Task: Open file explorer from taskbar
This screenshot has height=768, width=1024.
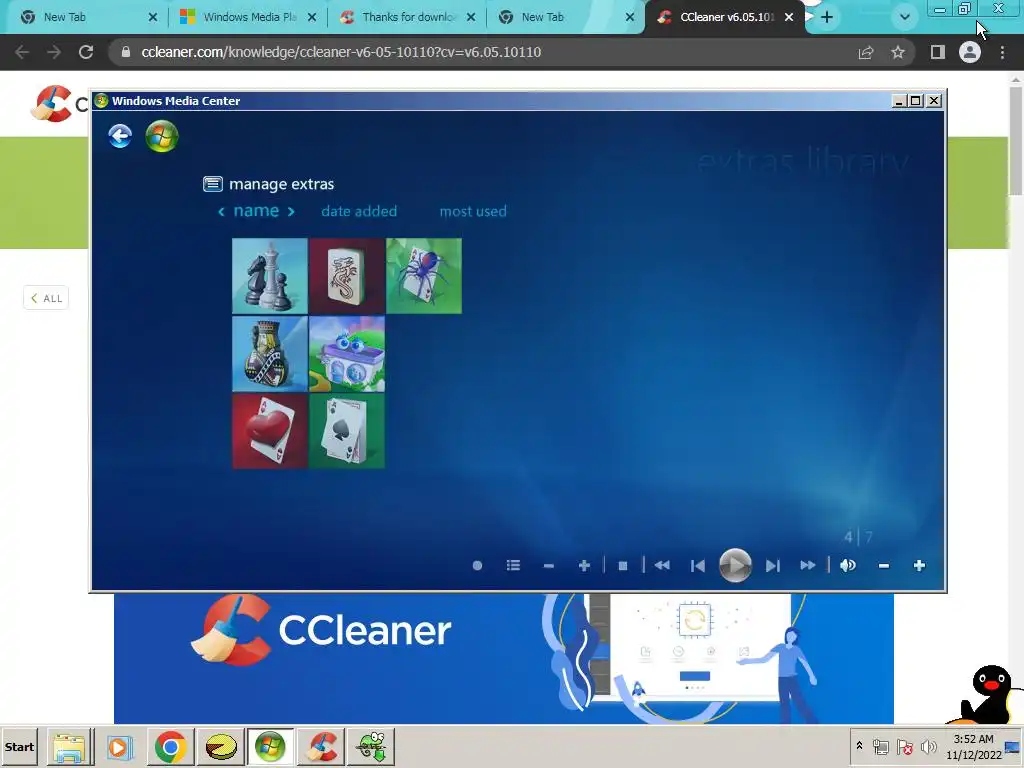Action: pos(69,747)
